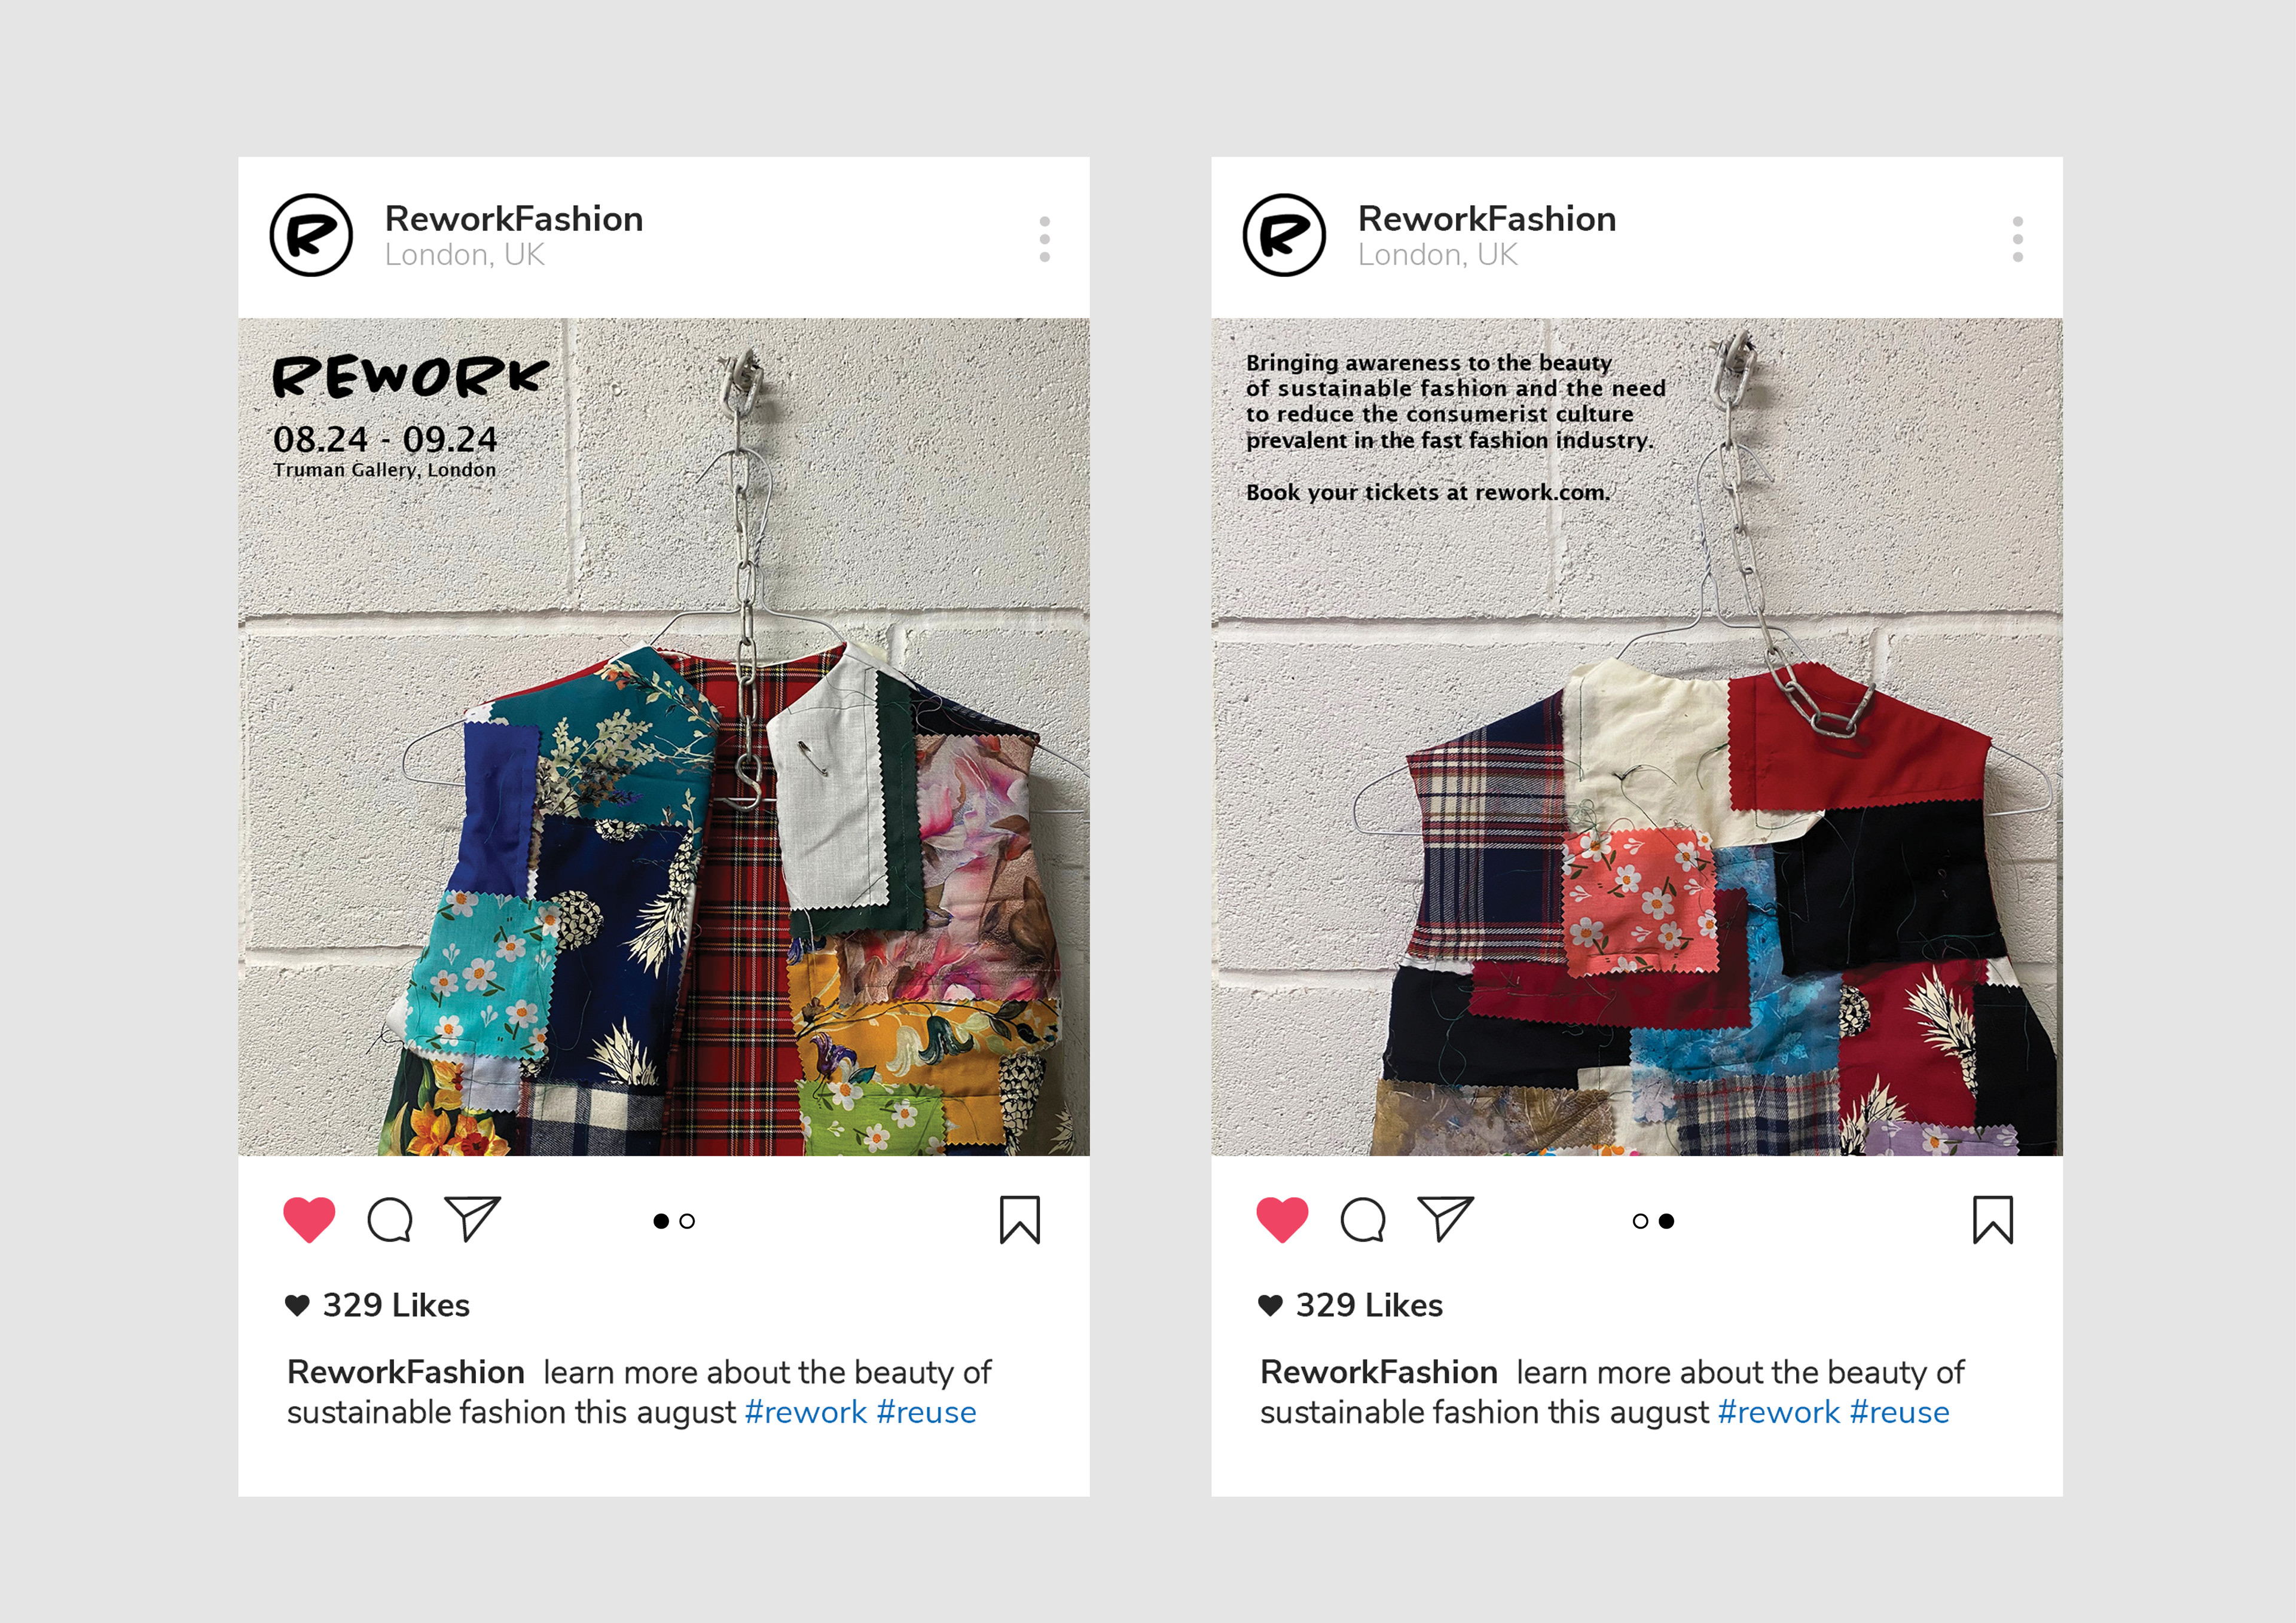Open three-dot options menu on left post
The height and width of the screenshot is (1623, 2296).
click(x=1045, y=239)
